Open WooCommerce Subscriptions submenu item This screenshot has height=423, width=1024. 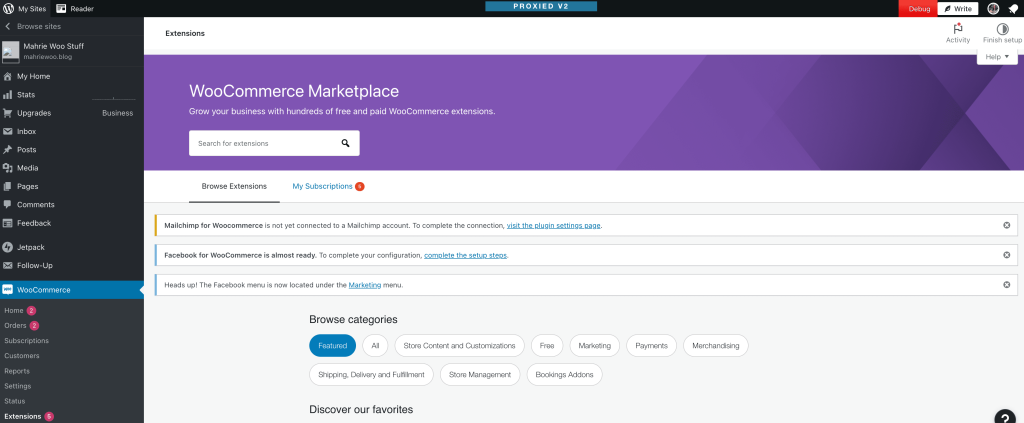(x=26, y=341)
